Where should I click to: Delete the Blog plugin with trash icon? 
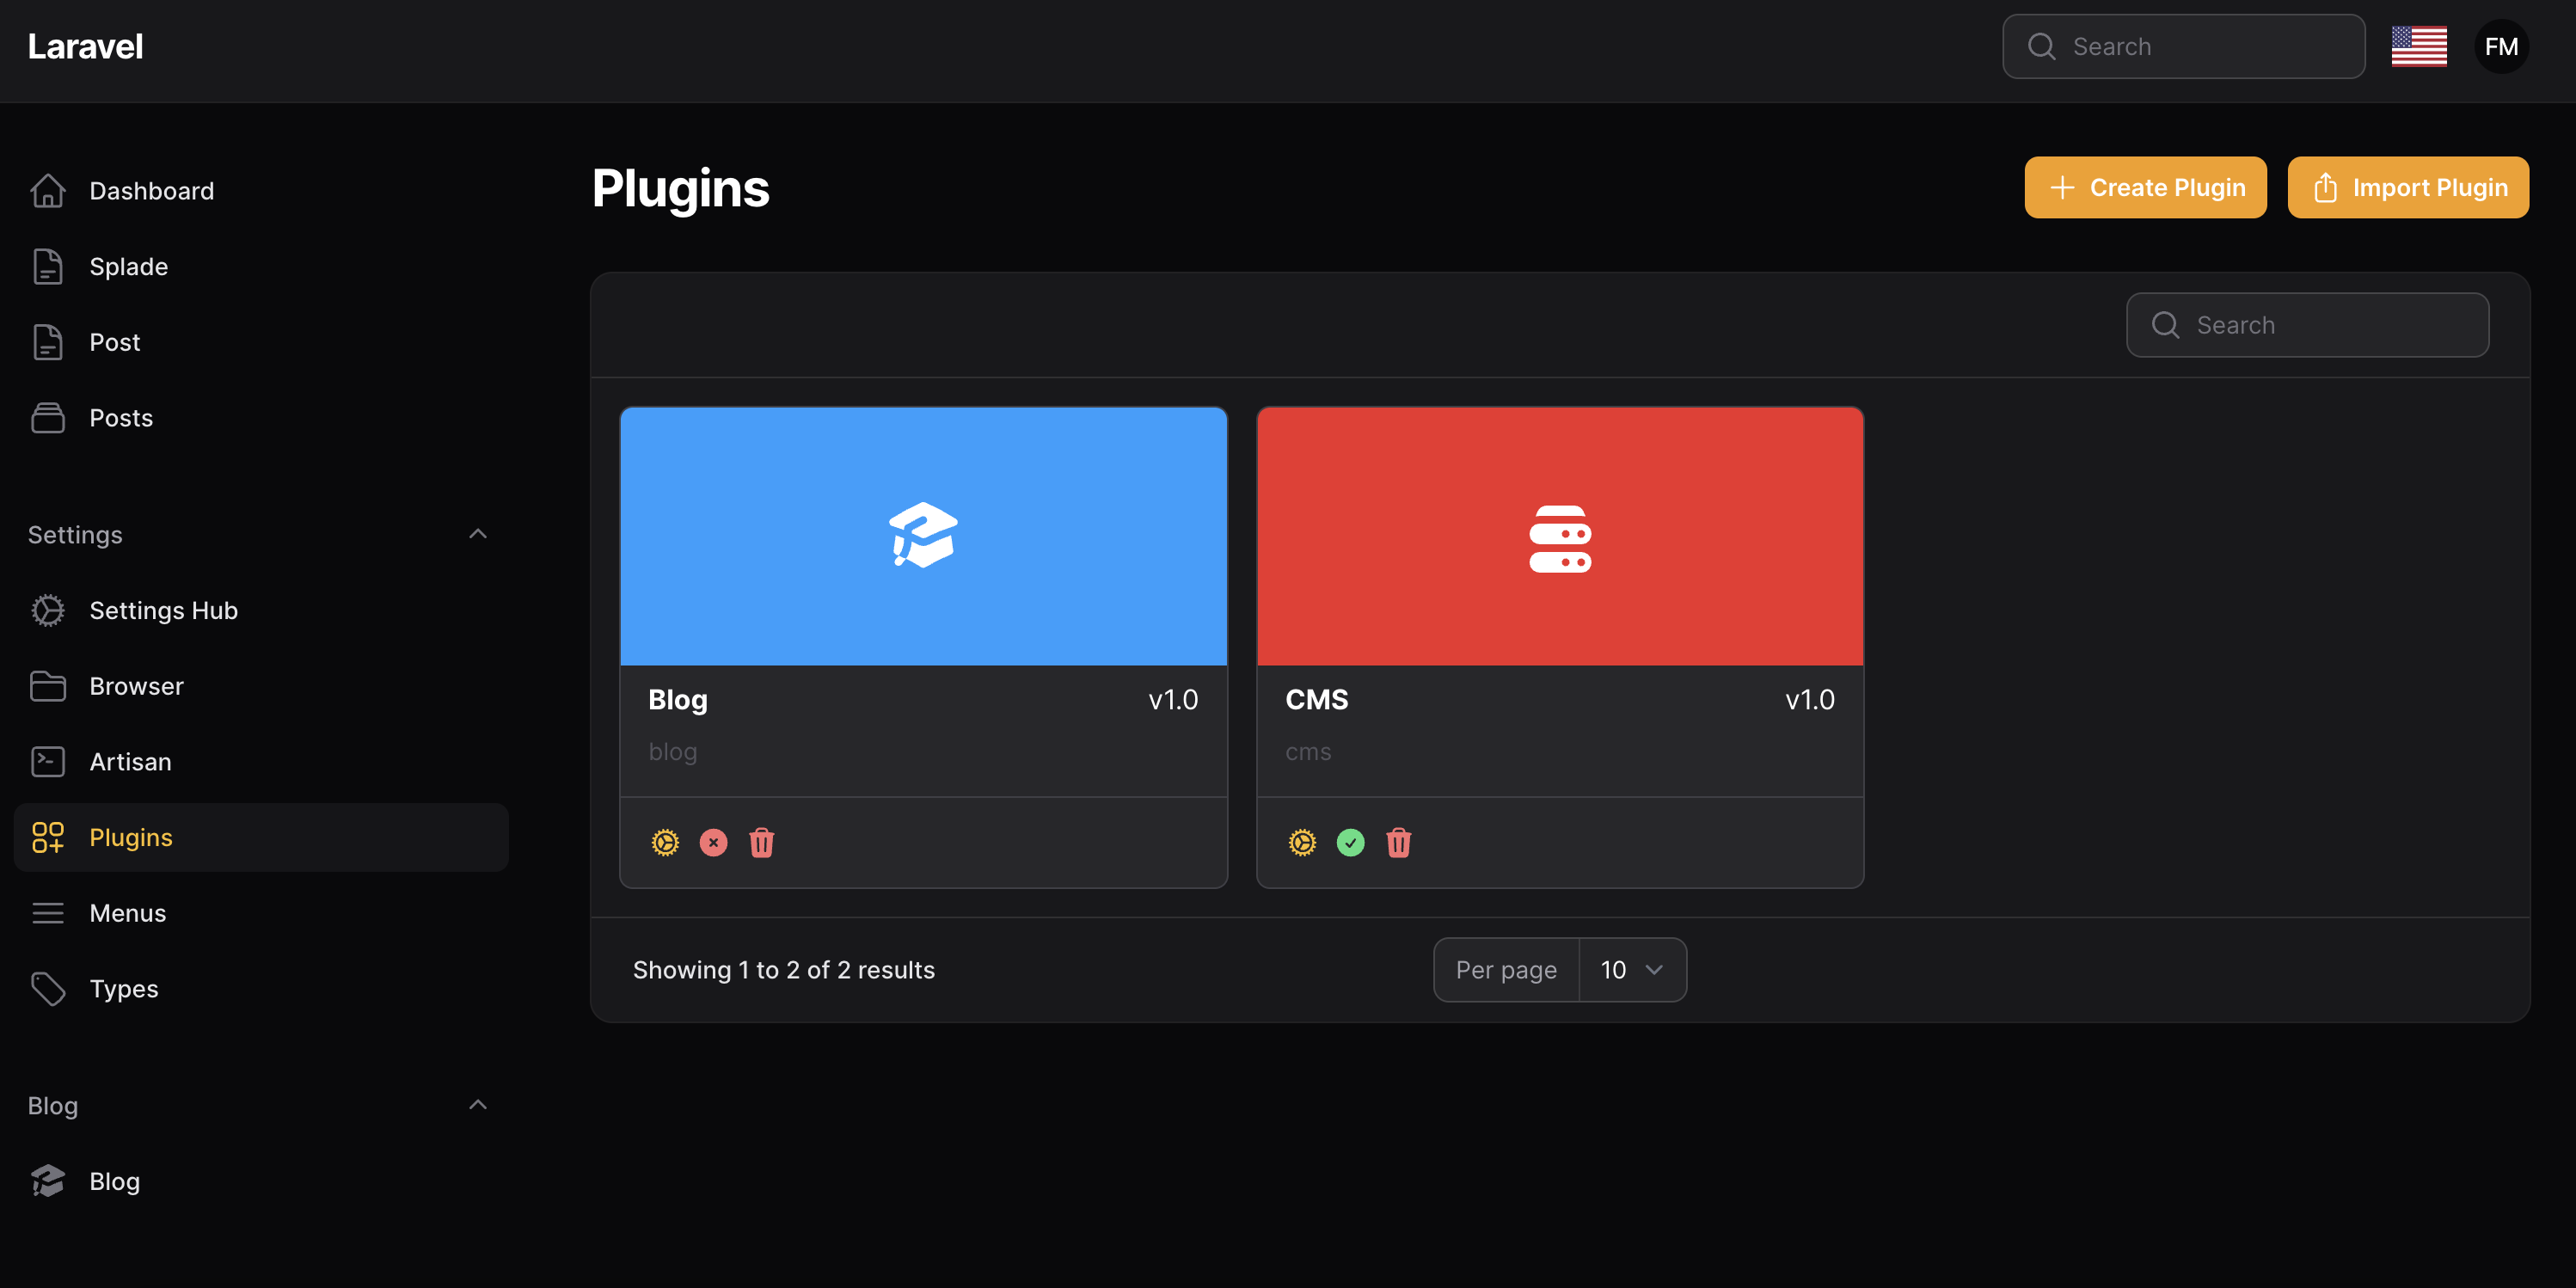pyautogui.click(x=761, y=843)
